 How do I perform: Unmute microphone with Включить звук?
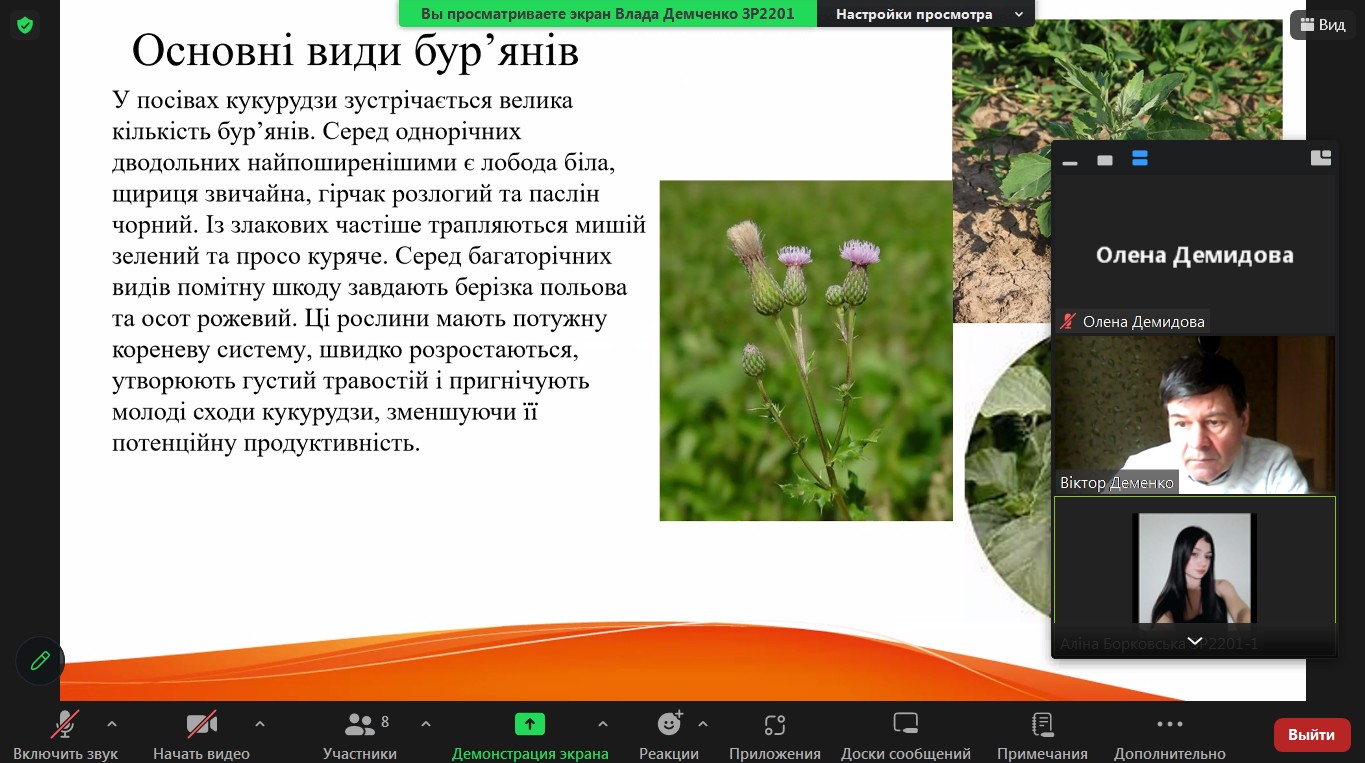pos(65,735)
